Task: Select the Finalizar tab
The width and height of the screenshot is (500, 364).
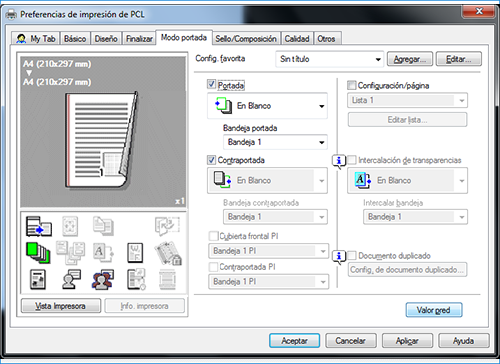Action: click(139, 39)
